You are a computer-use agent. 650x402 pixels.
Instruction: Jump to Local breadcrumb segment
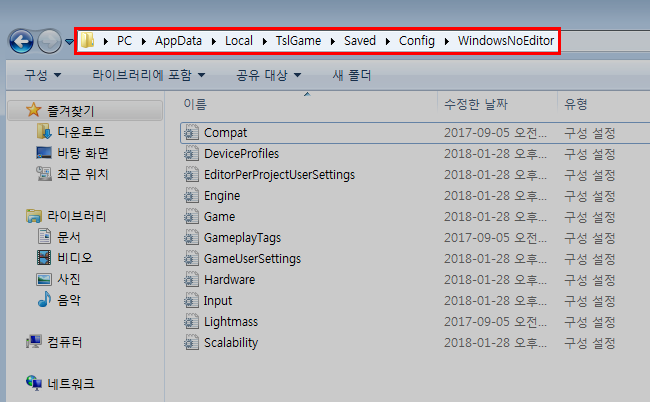point(239,41)
